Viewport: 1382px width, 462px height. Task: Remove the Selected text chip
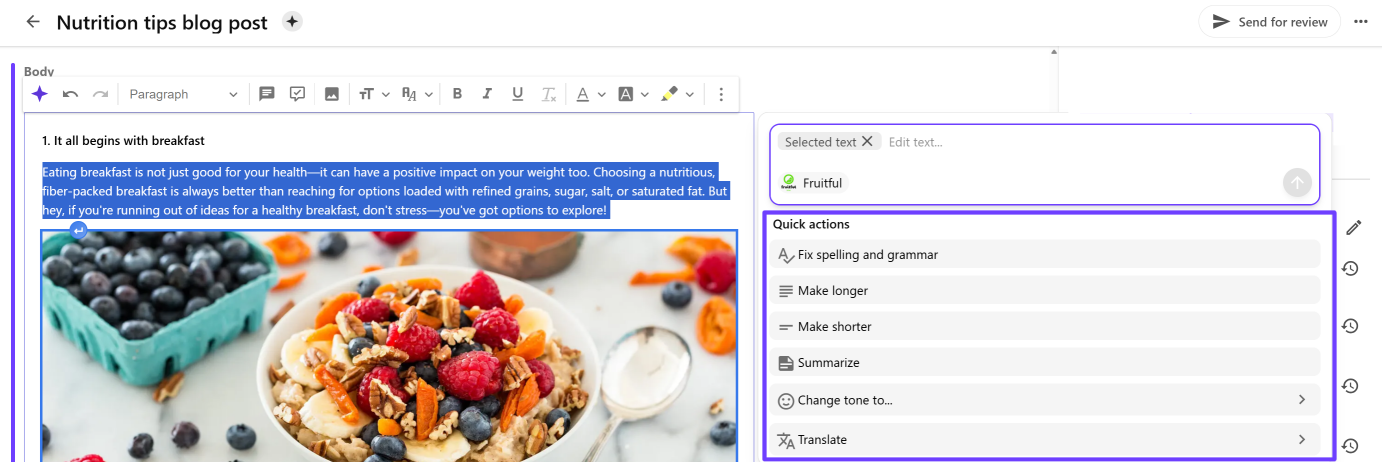click(867, 142)
